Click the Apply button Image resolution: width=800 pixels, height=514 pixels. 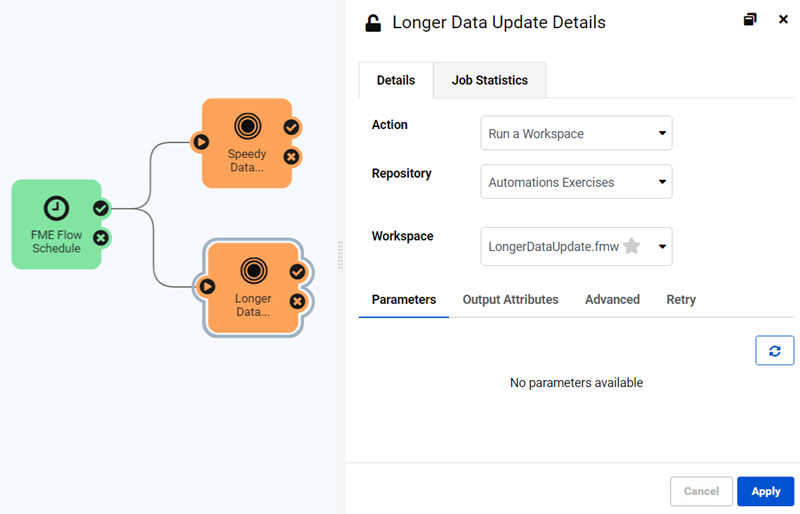(x=765, y=491)
